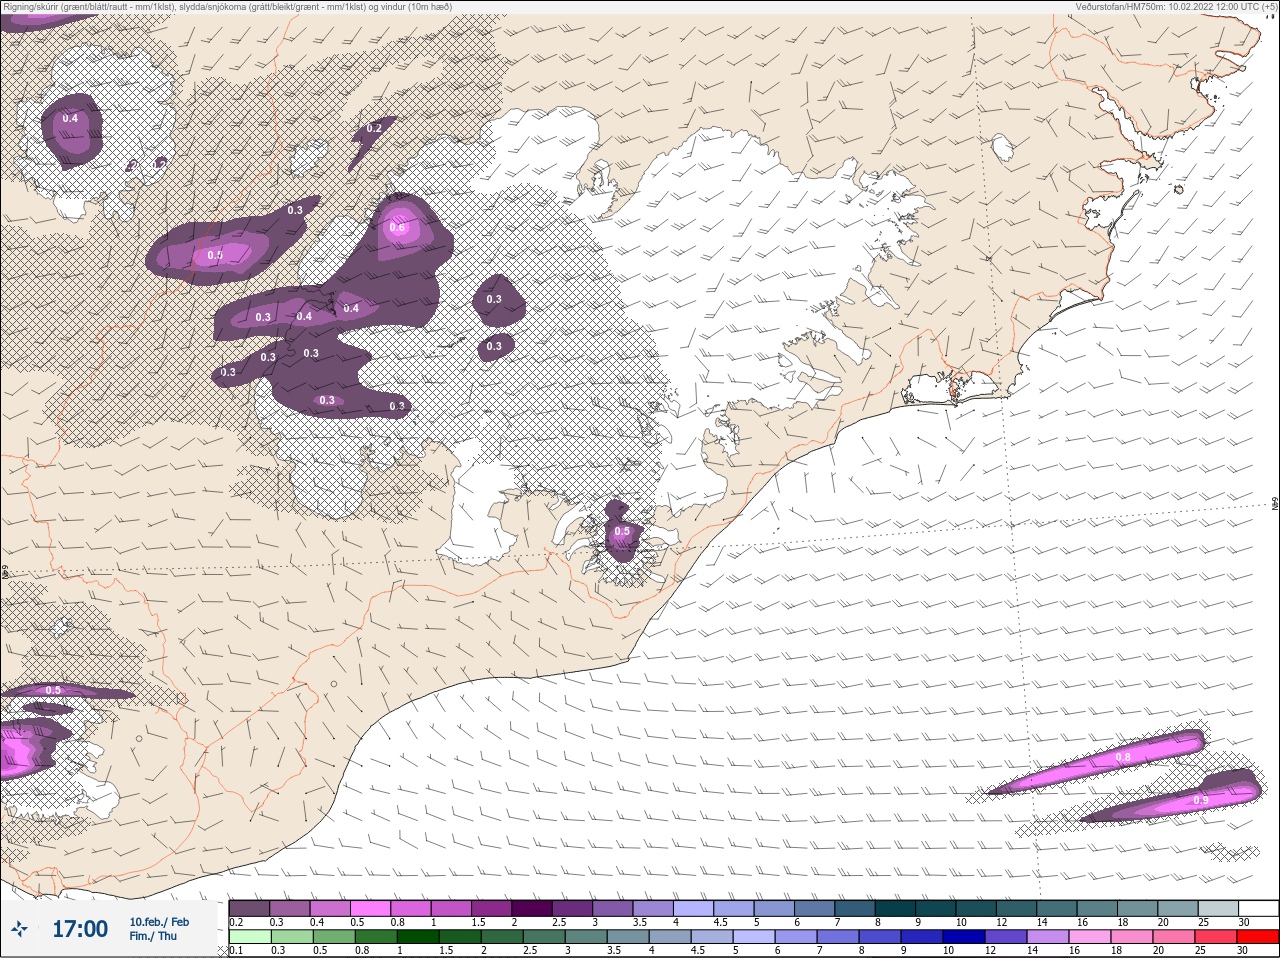Pick the bright pink swatch in upper legend
This screenshot has height=958, width=1280.
370,908
